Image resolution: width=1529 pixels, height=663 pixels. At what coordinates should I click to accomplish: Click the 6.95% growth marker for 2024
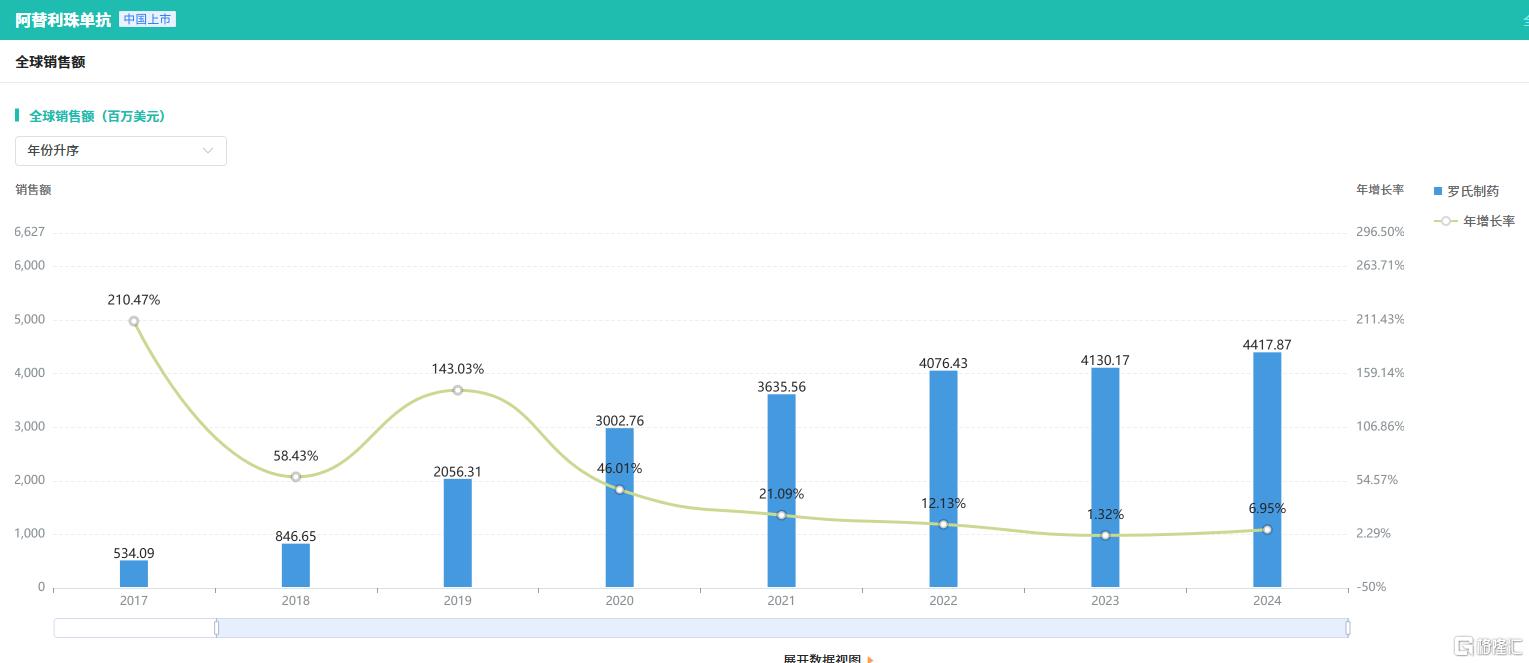(x=1267, y=529)
